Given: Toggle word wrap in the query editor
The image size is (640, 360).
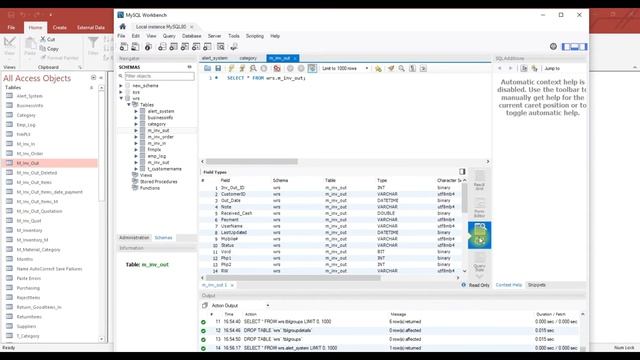Looking at the screenshot, I should (423, 68).
